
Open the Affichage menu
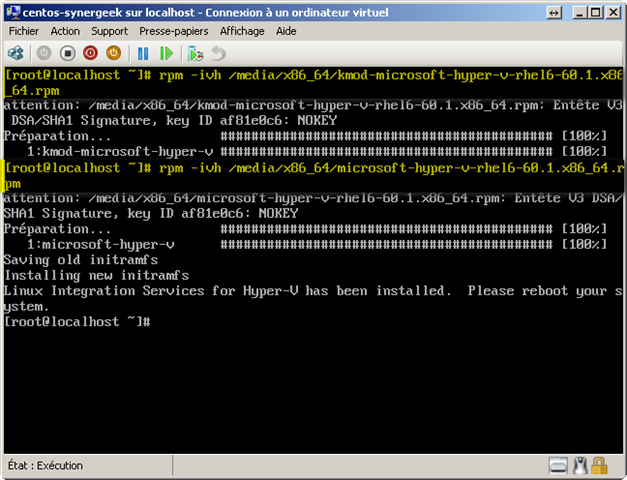click(x=242, y=31)
